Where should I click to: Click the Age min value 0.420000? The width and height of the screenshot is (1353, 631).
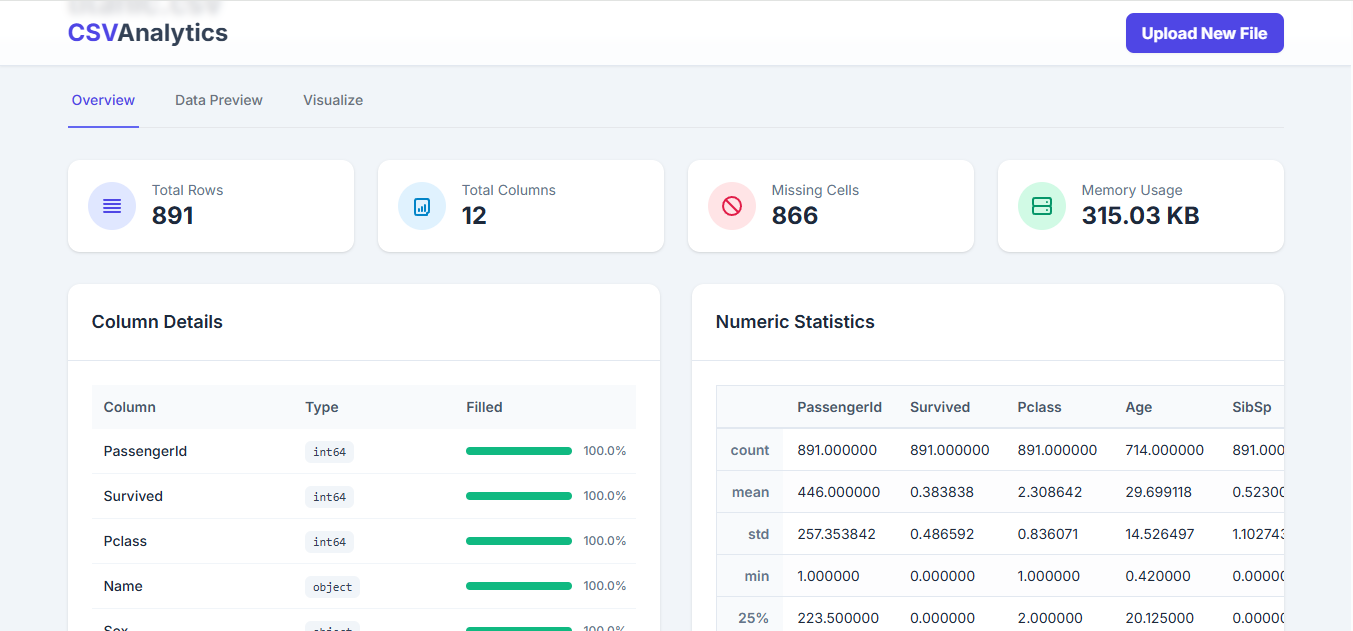point(1158,576)
